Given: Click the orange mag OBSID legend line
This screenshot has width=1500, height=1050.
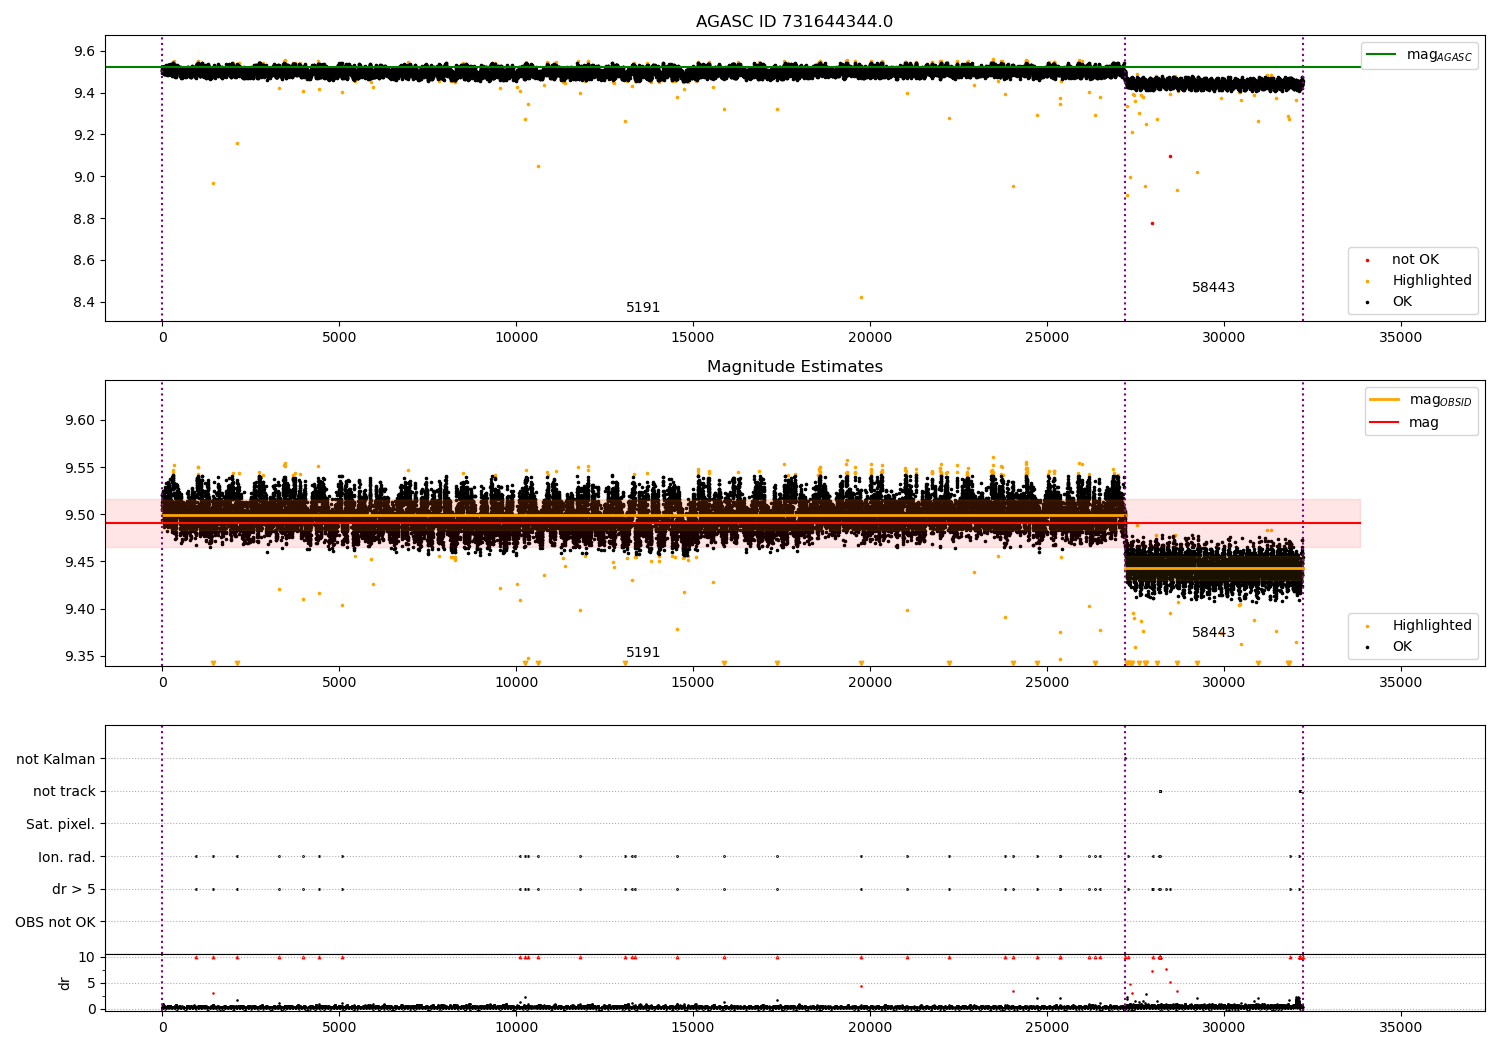Looking at the screenshot, I should point(1385,400).
